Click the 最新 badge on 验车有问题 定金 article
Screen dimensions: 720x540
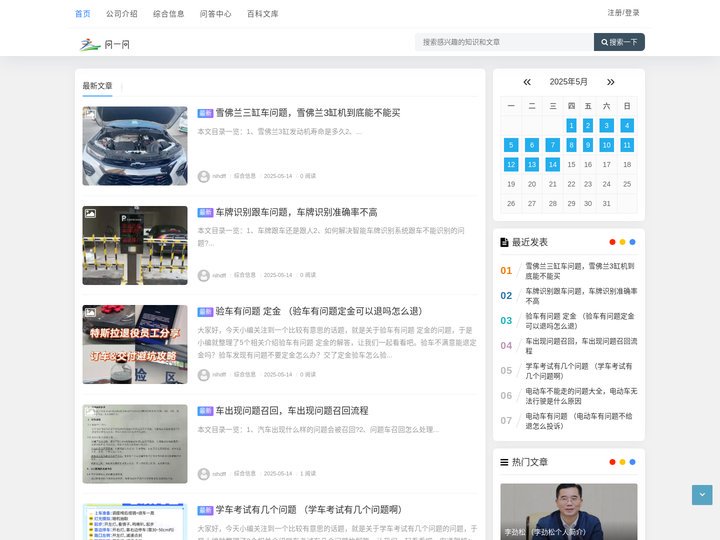tap(205, 312)
